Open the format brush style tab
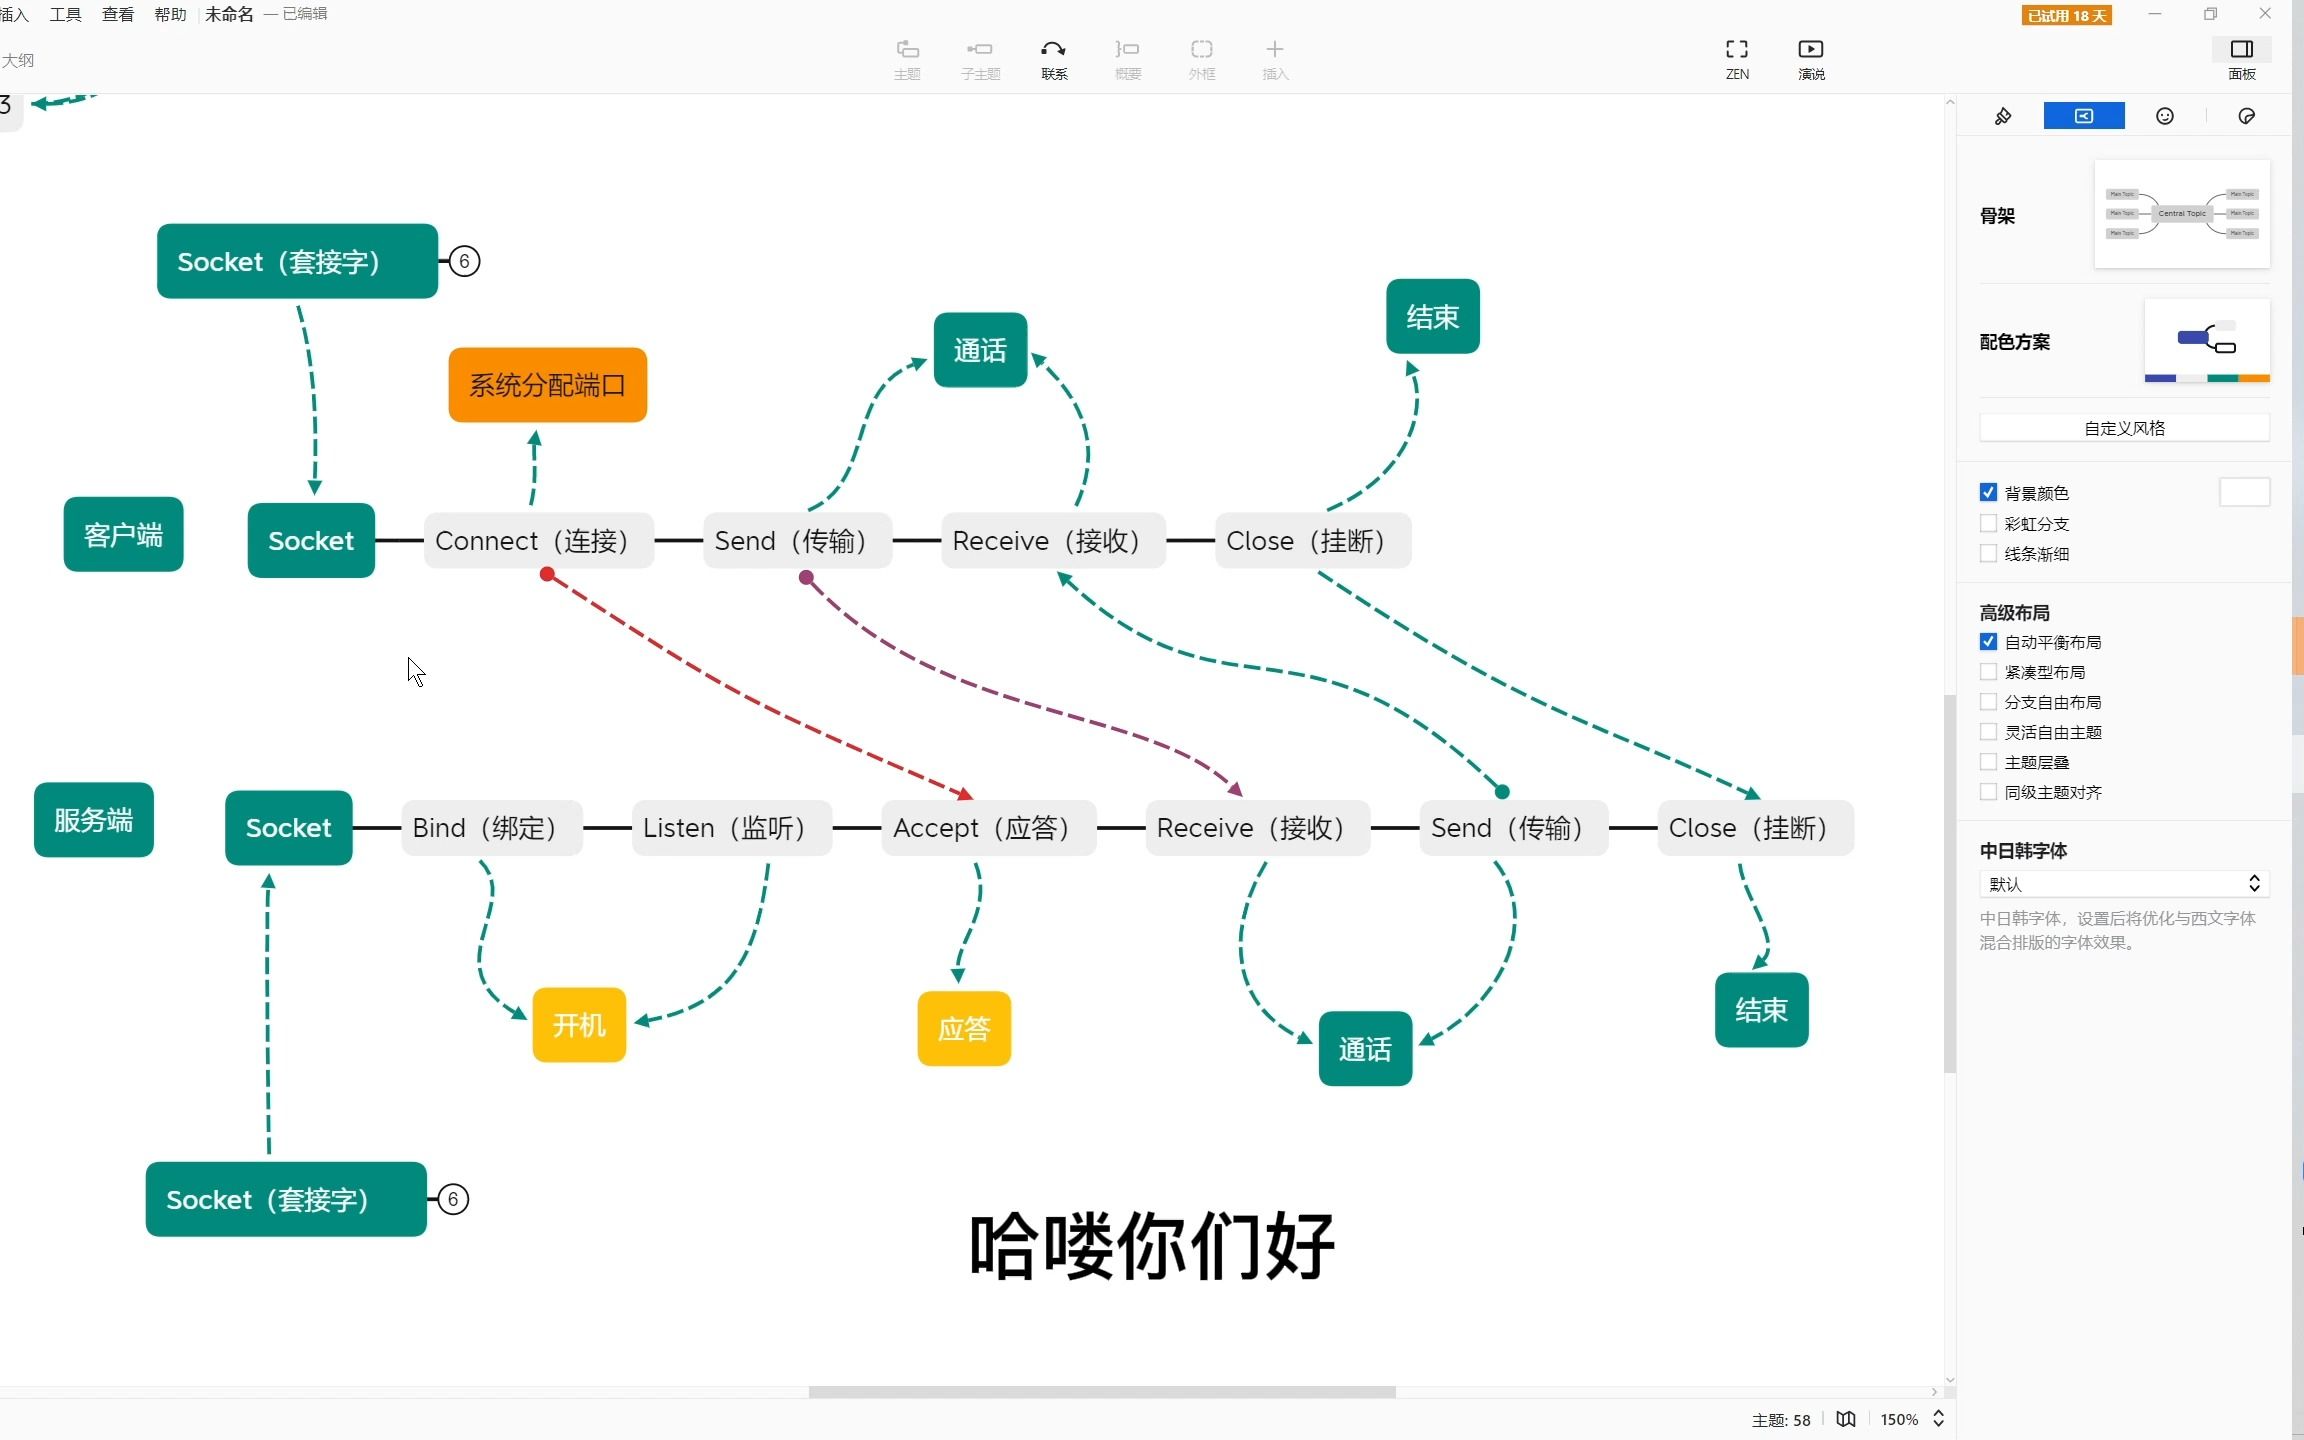This screenshot has height=1440, width=2304. pyautogui.click(x=2002, y=117)
